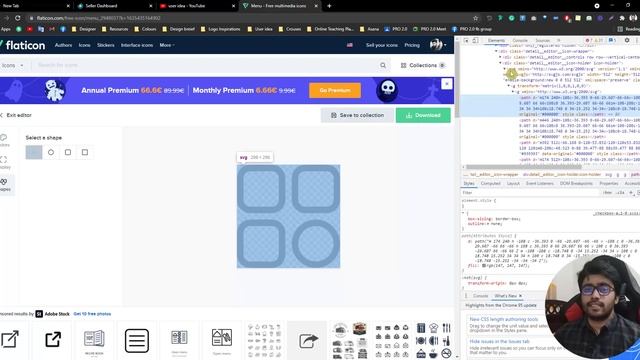
Task: Open the Apps bookmark shortcut
Action: coord(6,29)
